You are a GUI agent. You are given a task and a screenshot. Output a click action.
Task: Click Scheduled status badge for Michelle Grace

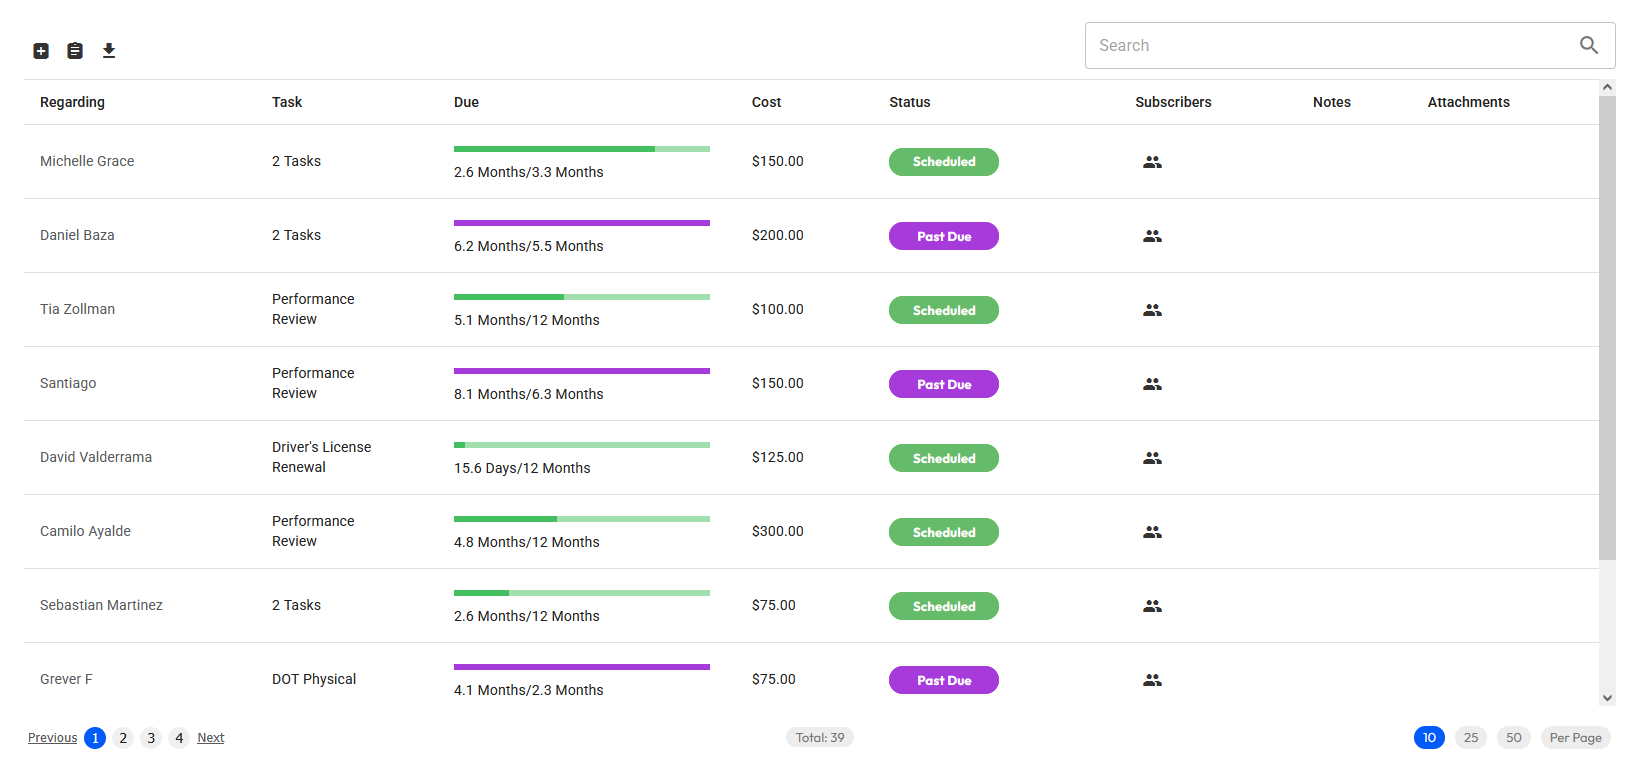[x=944, y=162]
